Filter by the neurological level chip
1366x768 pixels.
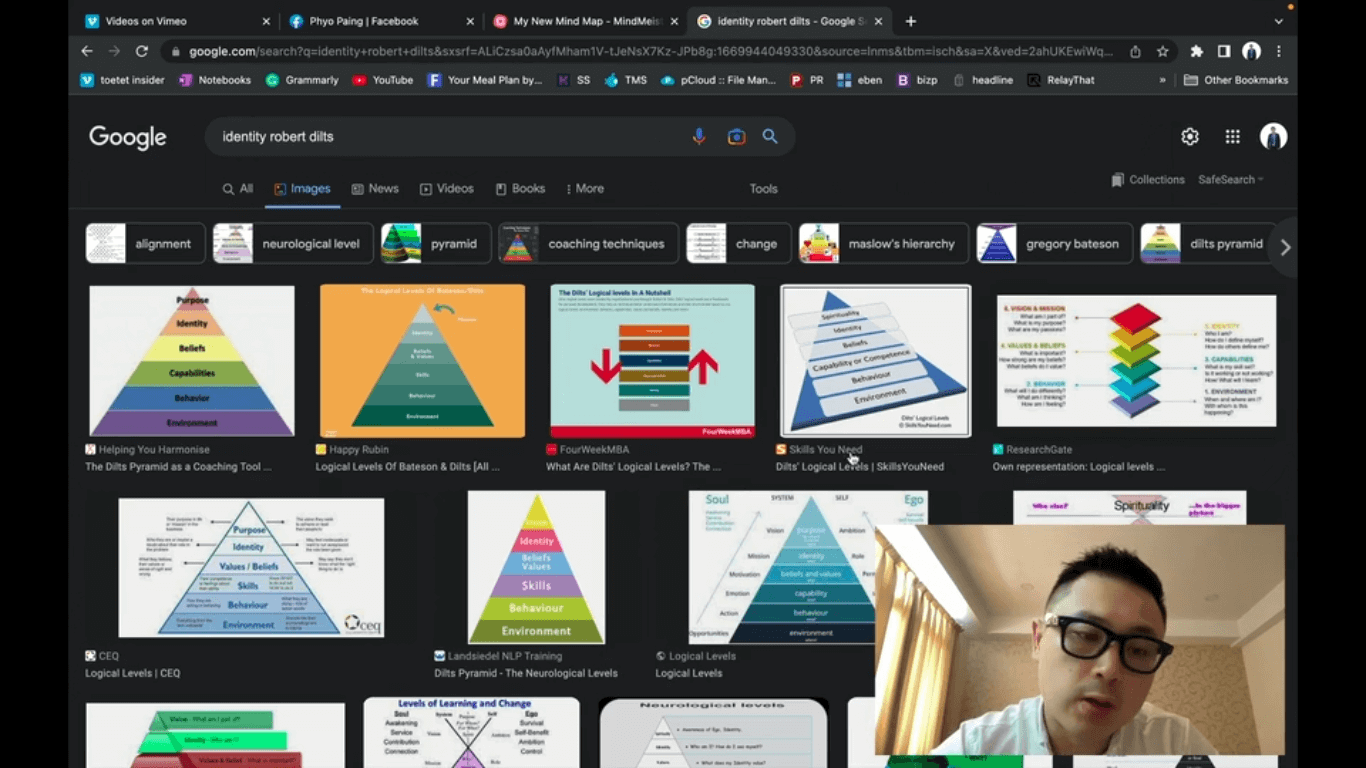click(x=293, y=244)
